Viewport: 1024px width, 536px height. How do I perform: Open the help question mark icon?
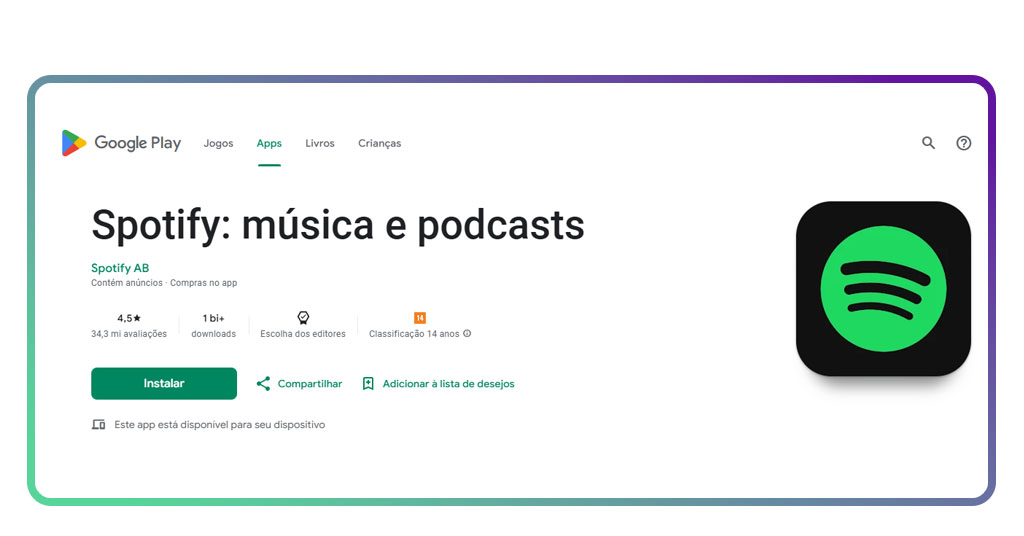click(x=963, y=143)
